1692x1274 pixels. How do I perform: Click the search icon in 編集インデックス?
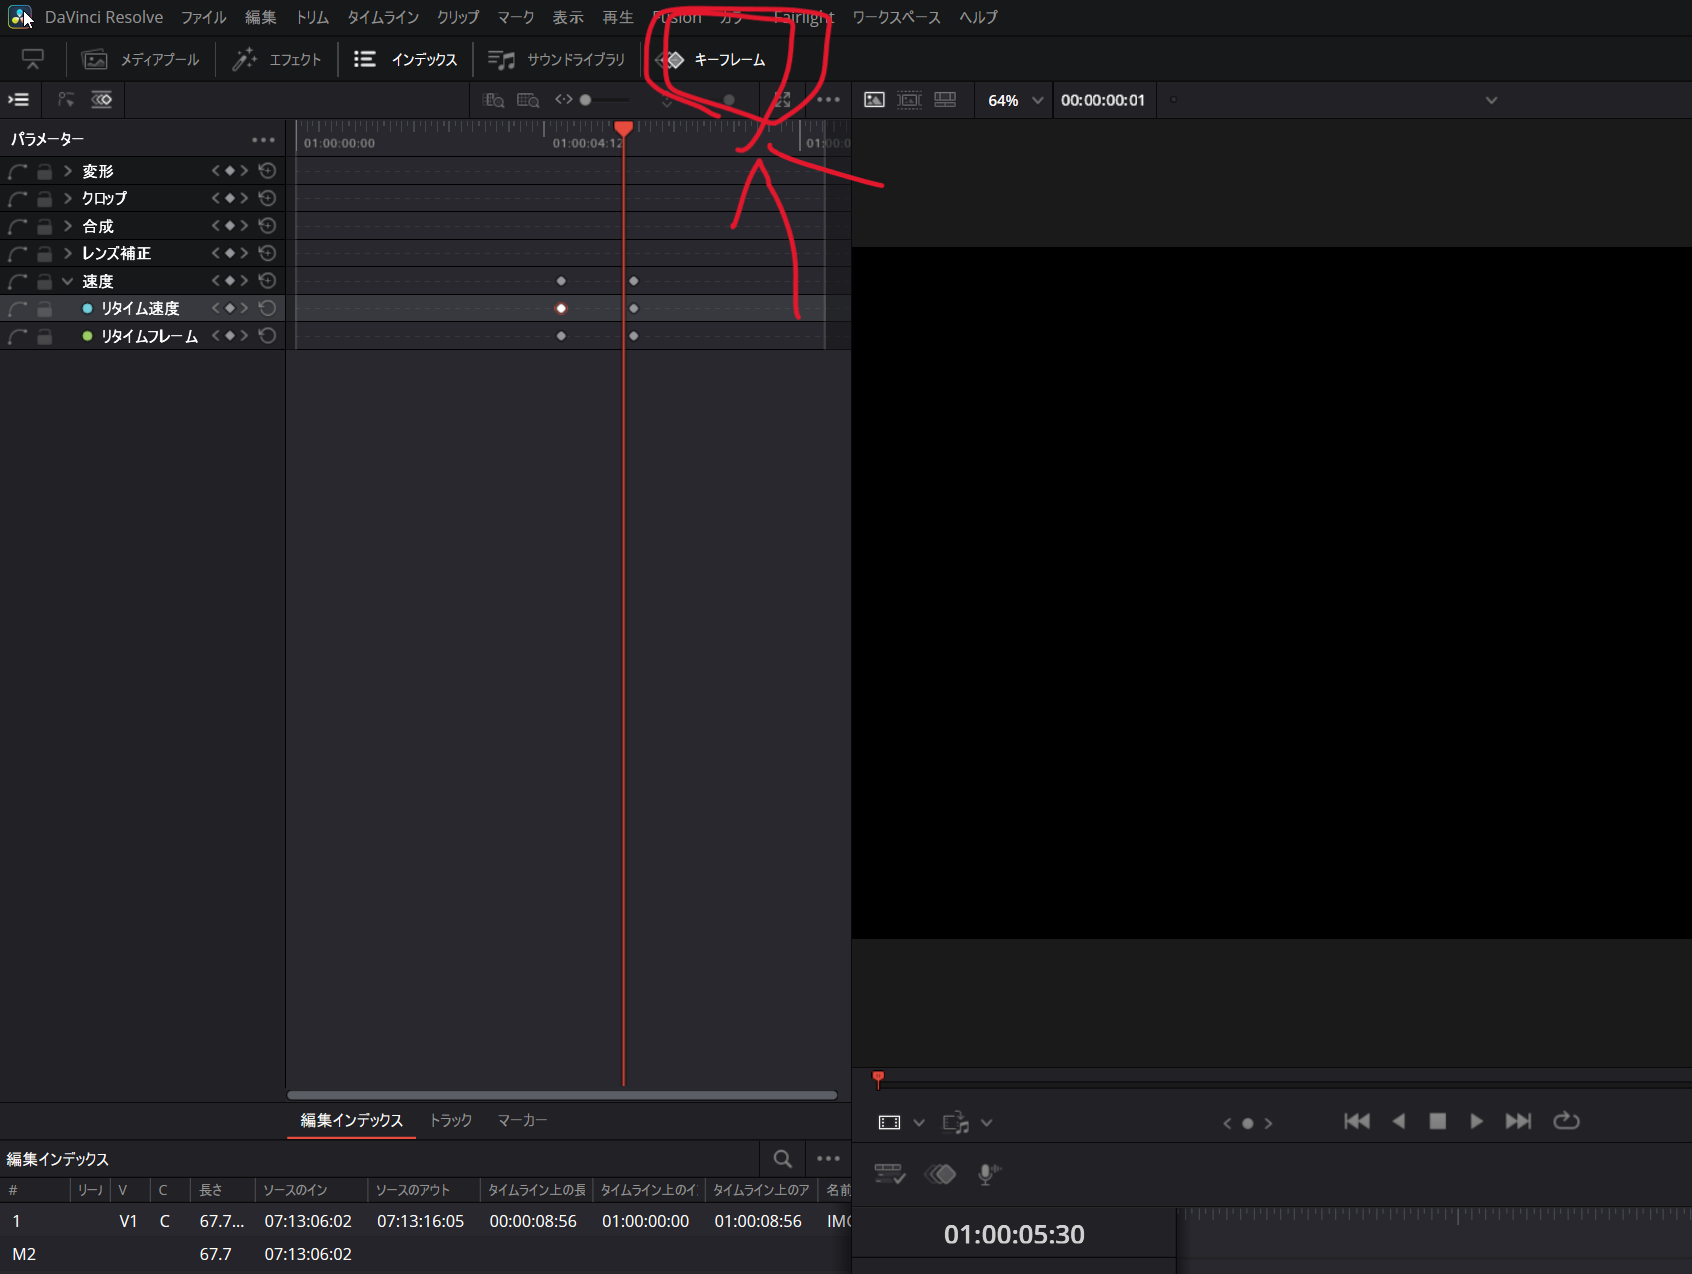pyautogui.click(x=782, y=1159)
